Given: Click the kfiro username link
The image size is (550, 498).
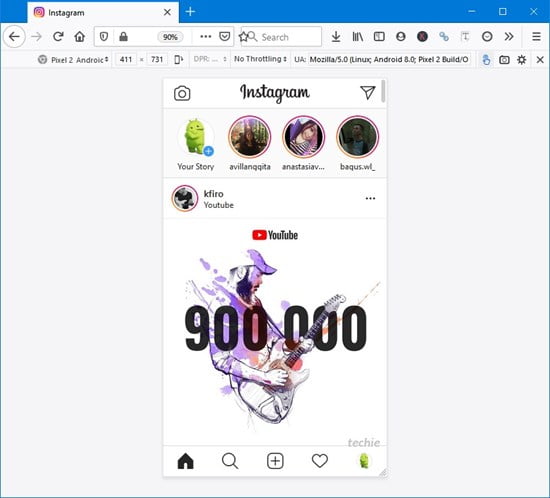Looking at the screenshot, I should (x=213, y=194).
